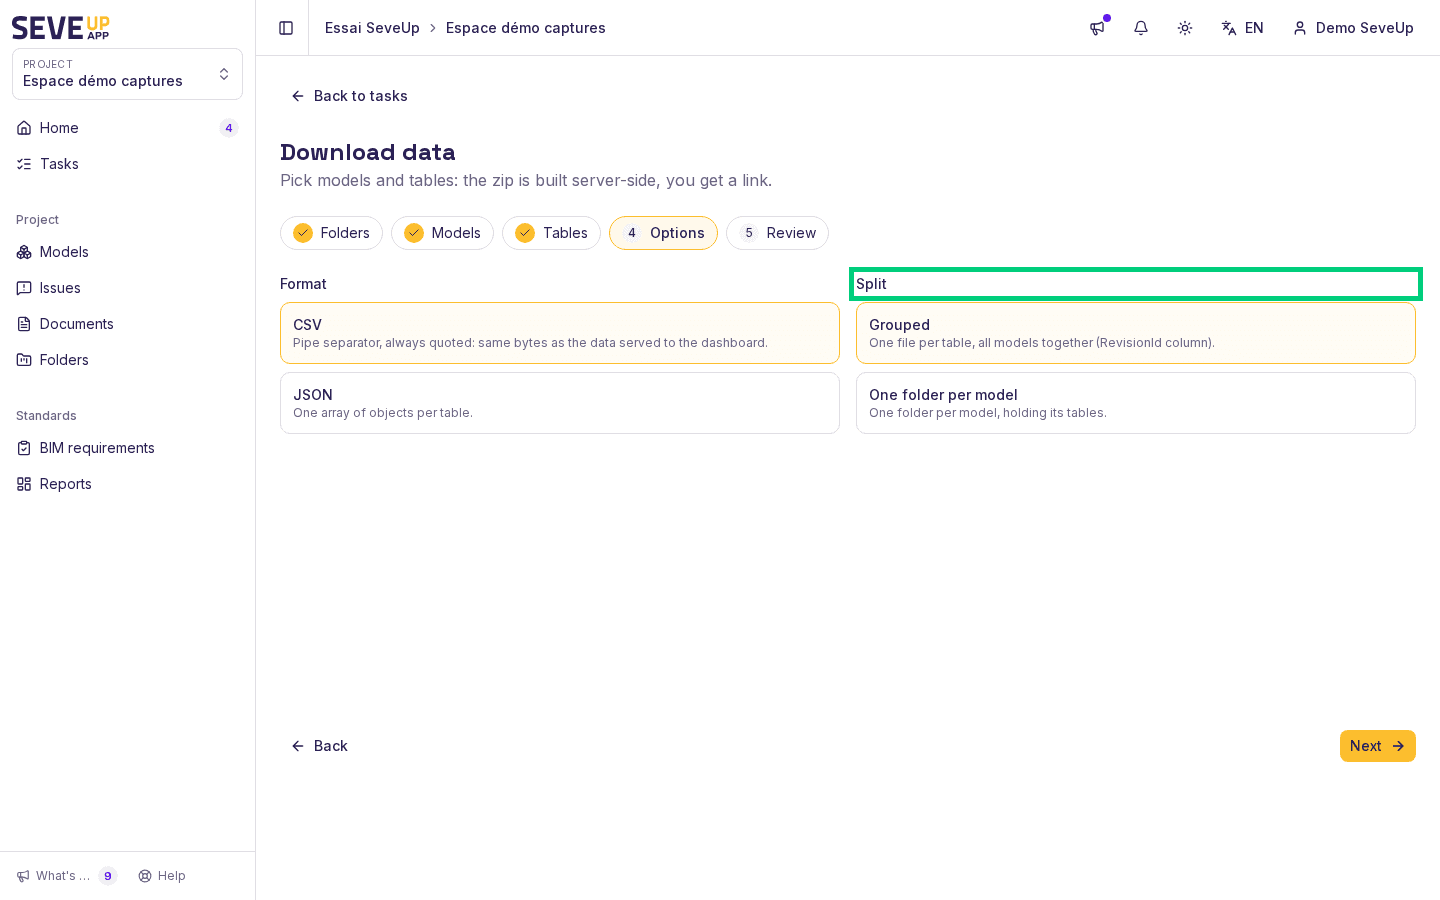1440x900 pixels.
Task: Open Tasks from the sidebar
Action: (127, 164)
